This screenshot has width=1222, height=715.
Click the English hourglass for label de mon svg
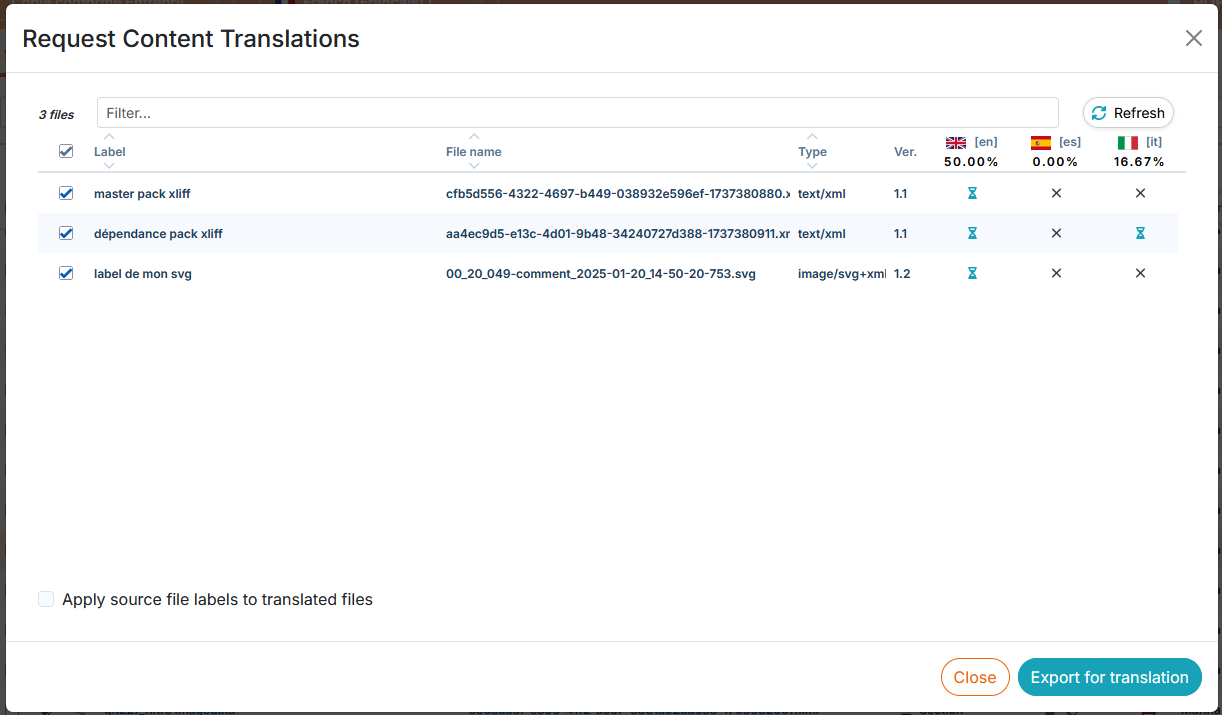pyautogui.click(x=972, y=273)
